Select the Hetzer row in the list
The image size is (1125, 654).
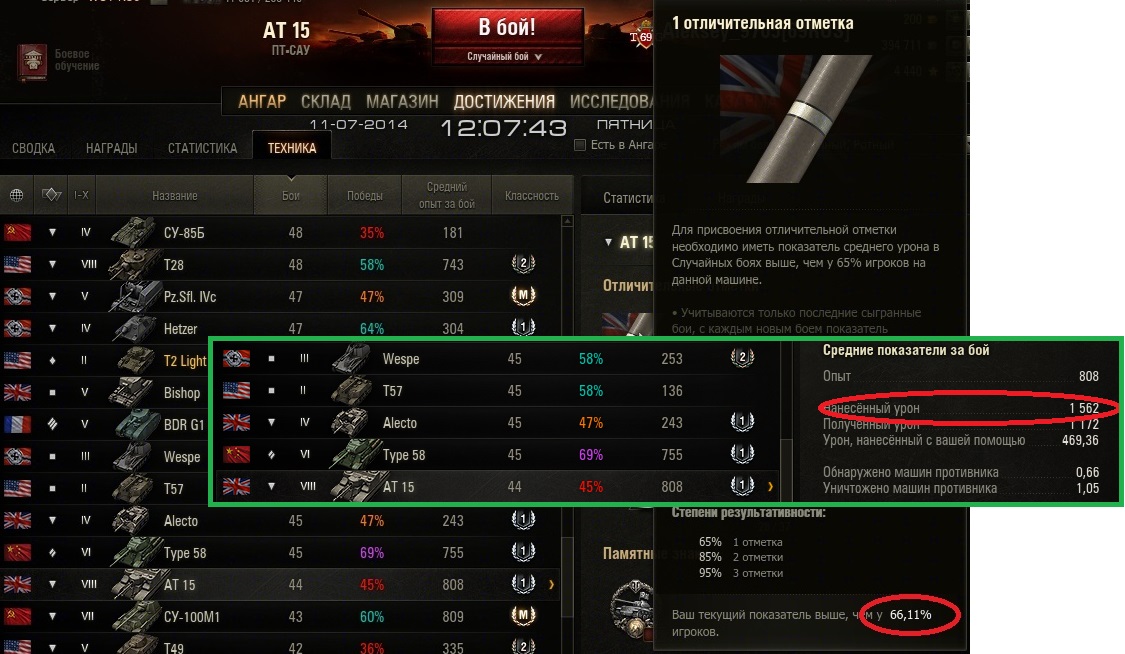pyautogui.click(x=280, y=328)
